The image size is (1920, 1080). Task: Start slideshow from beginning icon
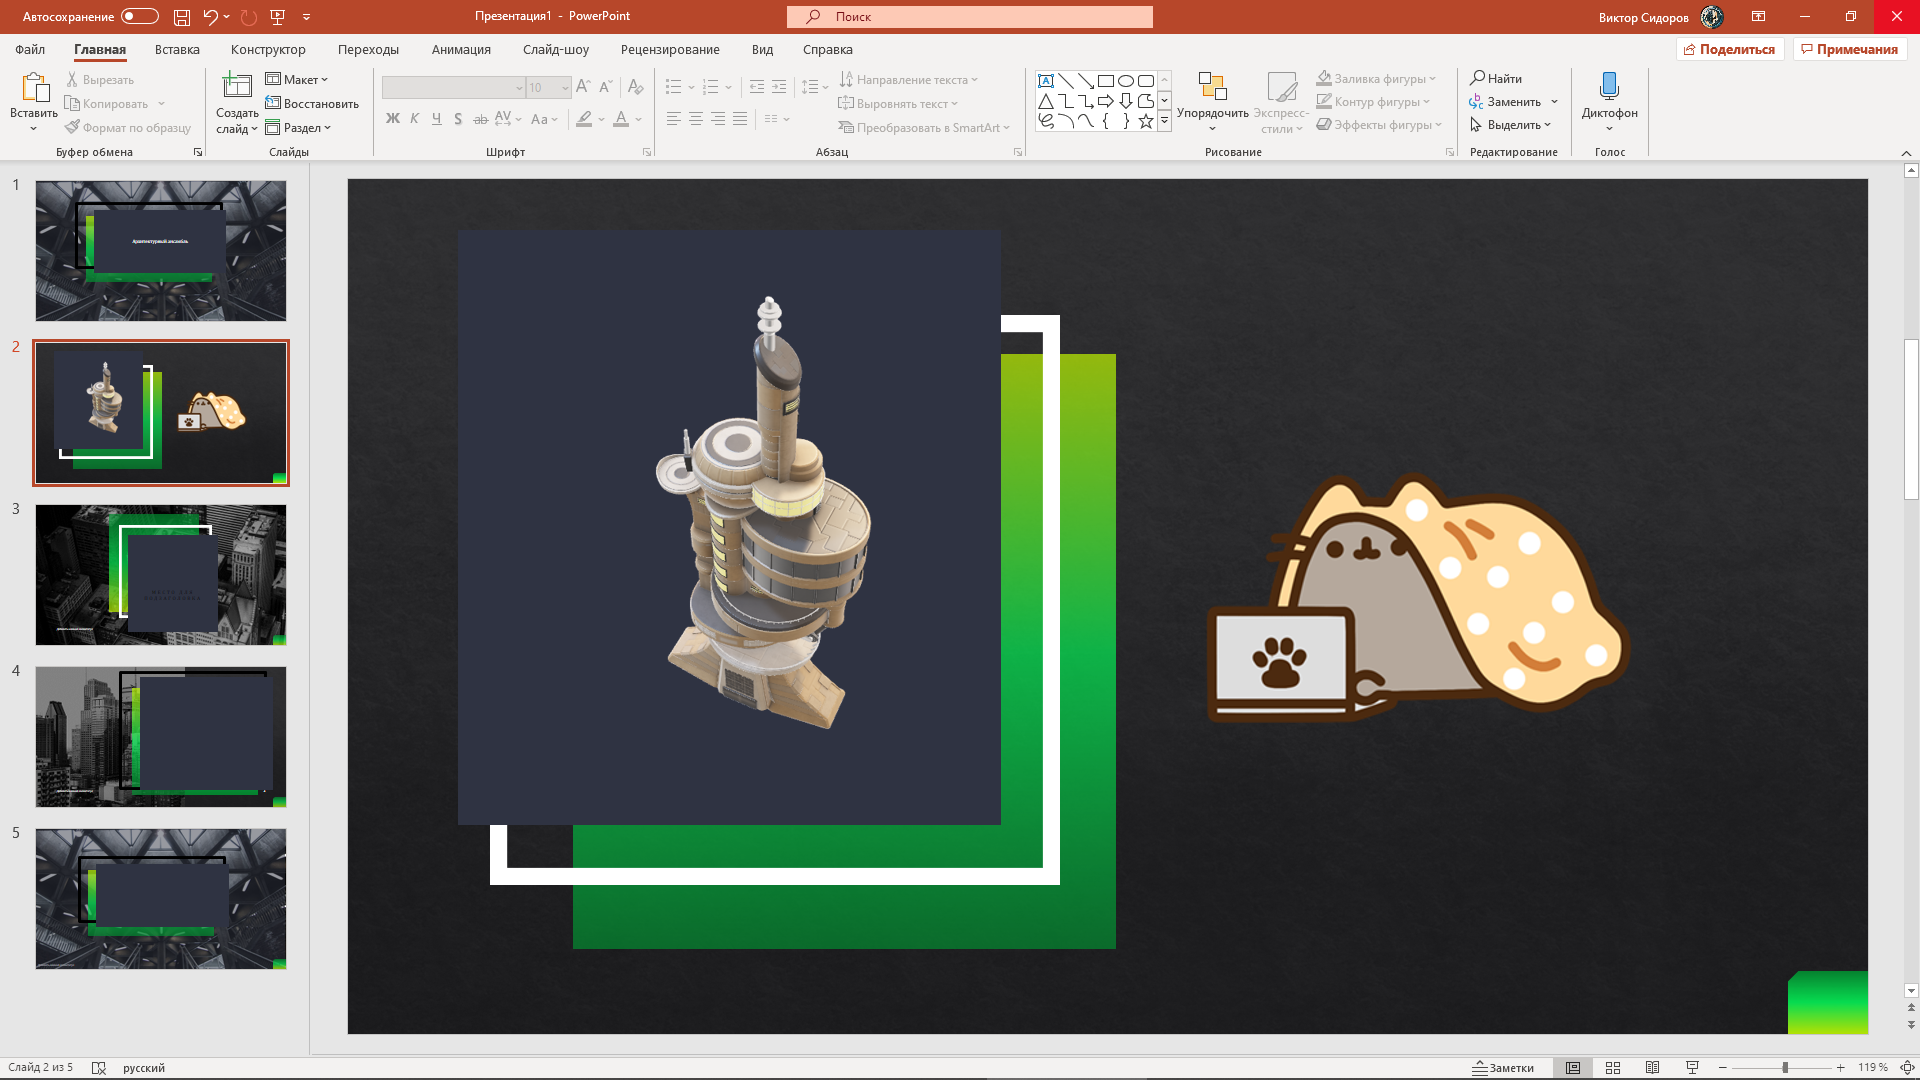coord(278,17)
